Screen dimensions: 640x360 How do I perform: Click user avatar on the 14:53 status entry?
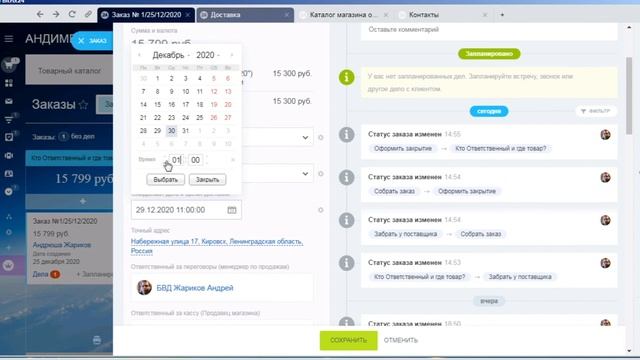(605, 263)
